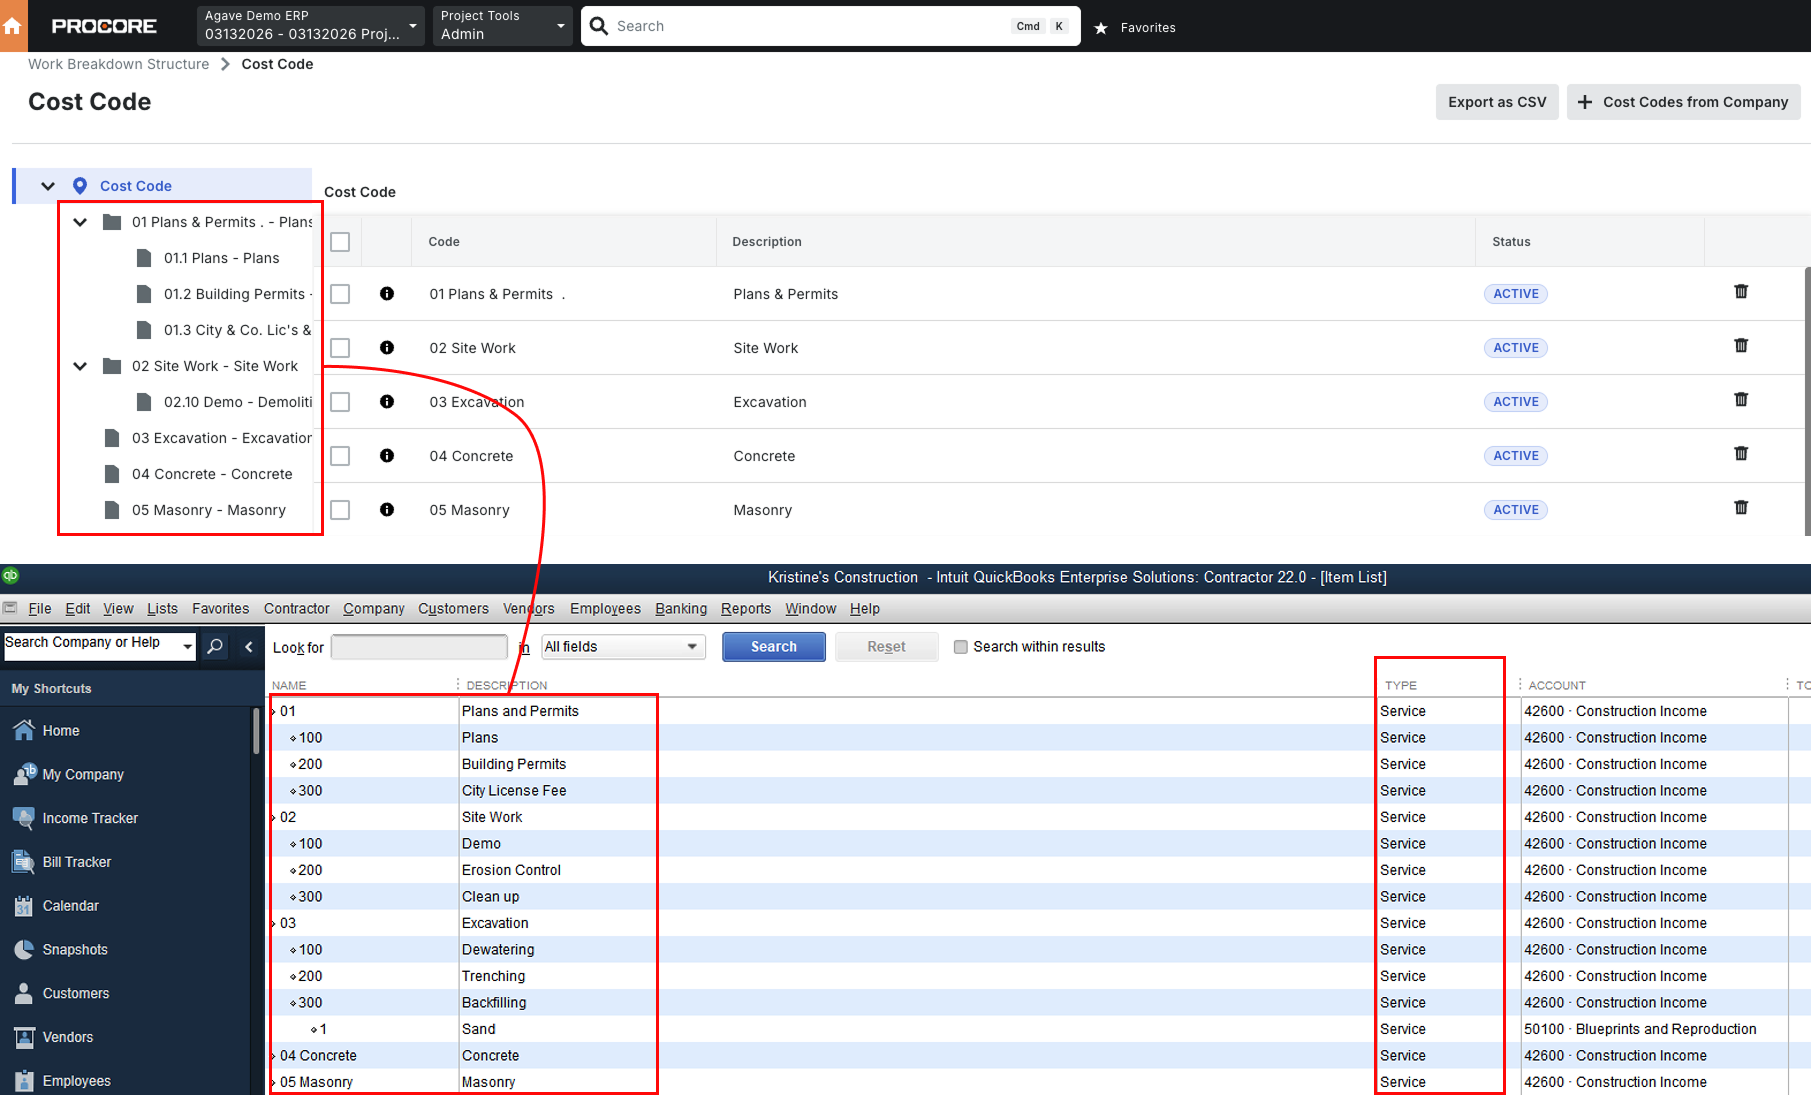
Task: Open the All fields dropdown
Action: tap(623, 647)
